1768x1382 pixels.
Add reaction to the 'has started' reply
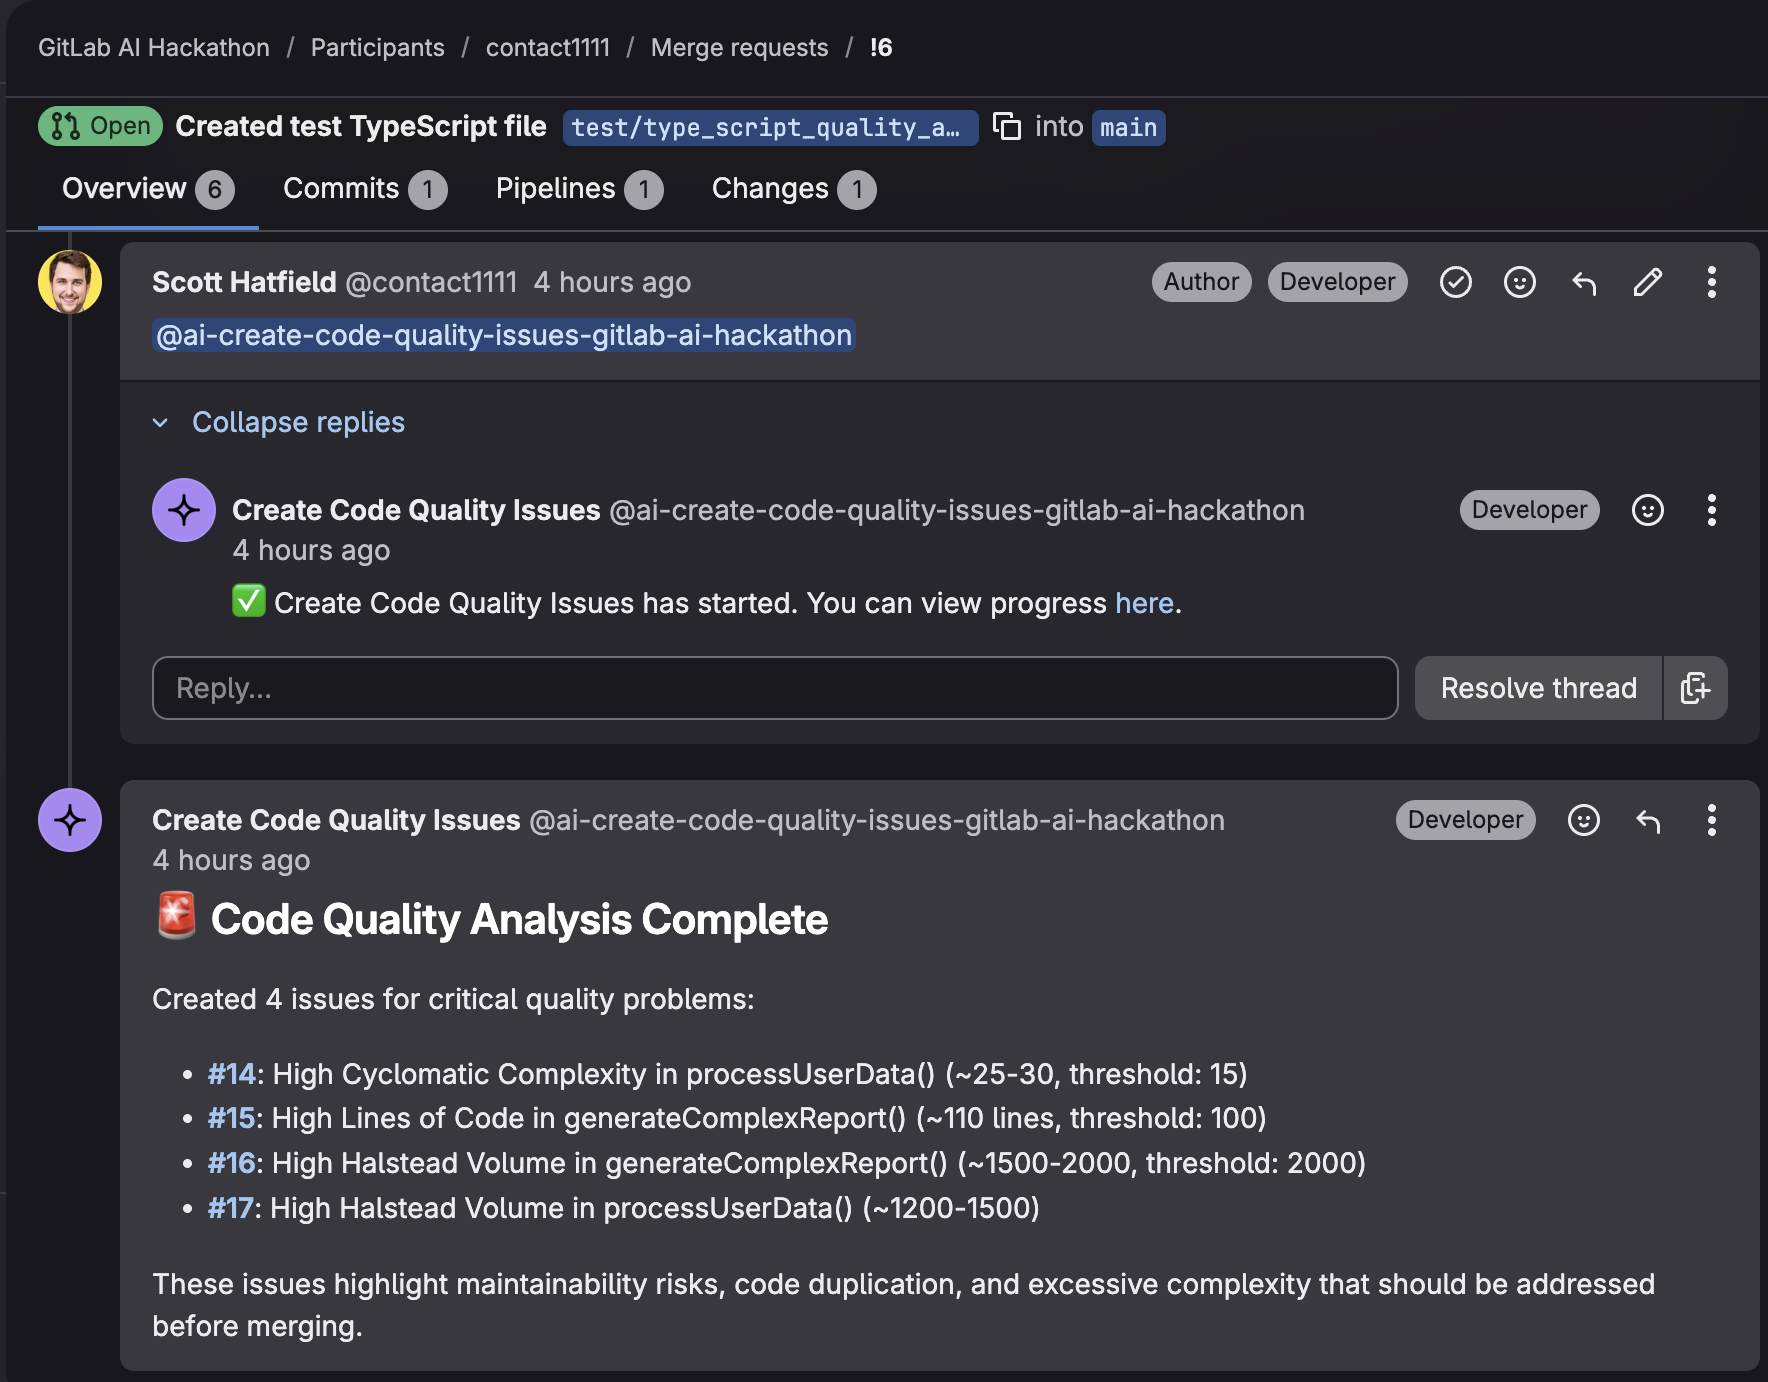[1647, 510]
